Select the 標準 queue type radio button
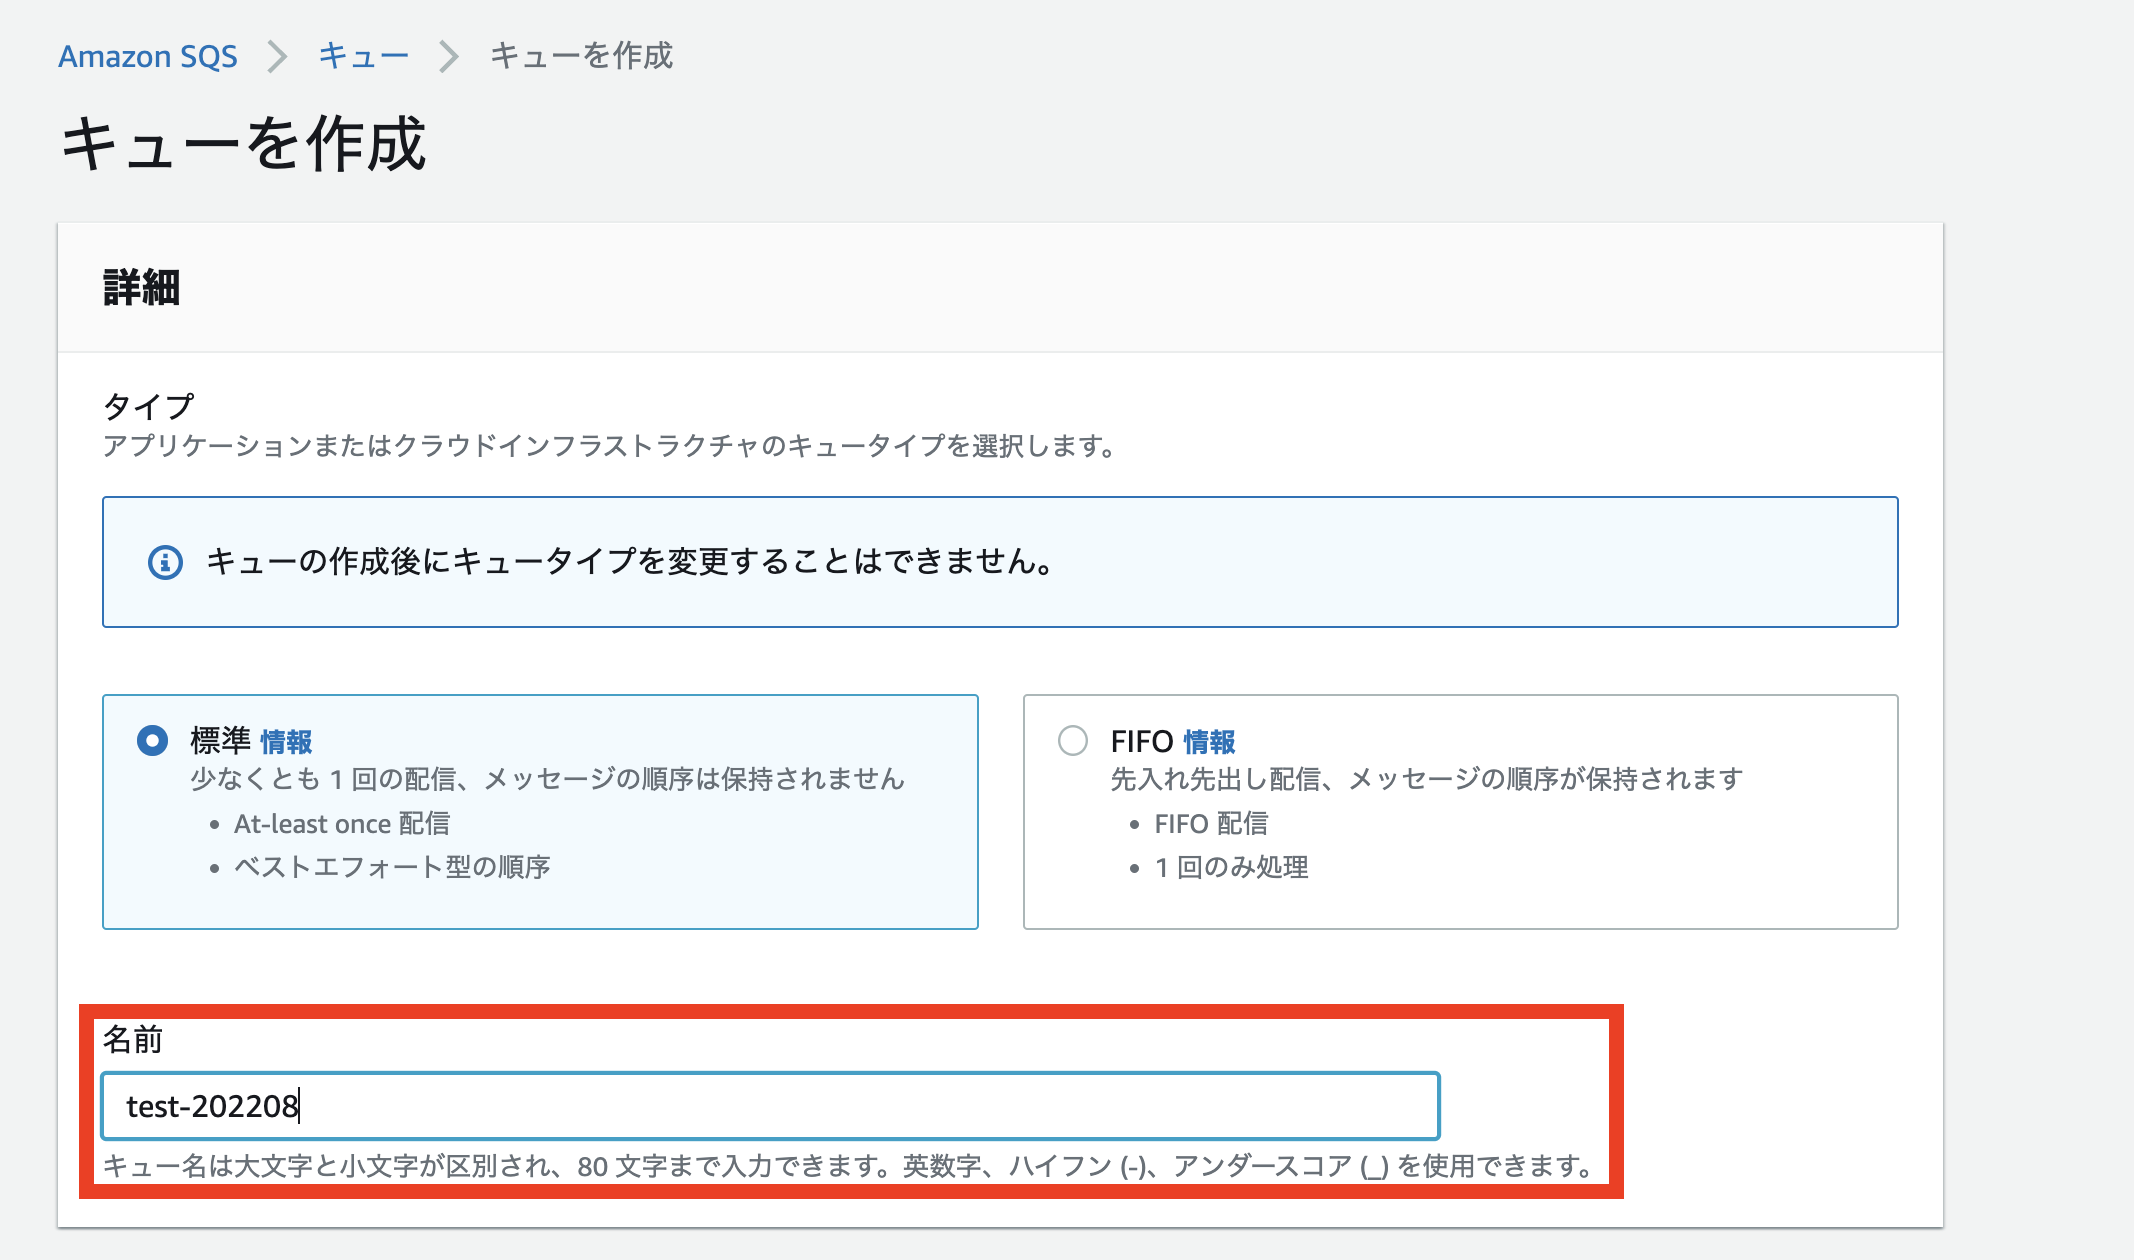This screenshot has height=1260, width=2134. [x=152, y=741]
